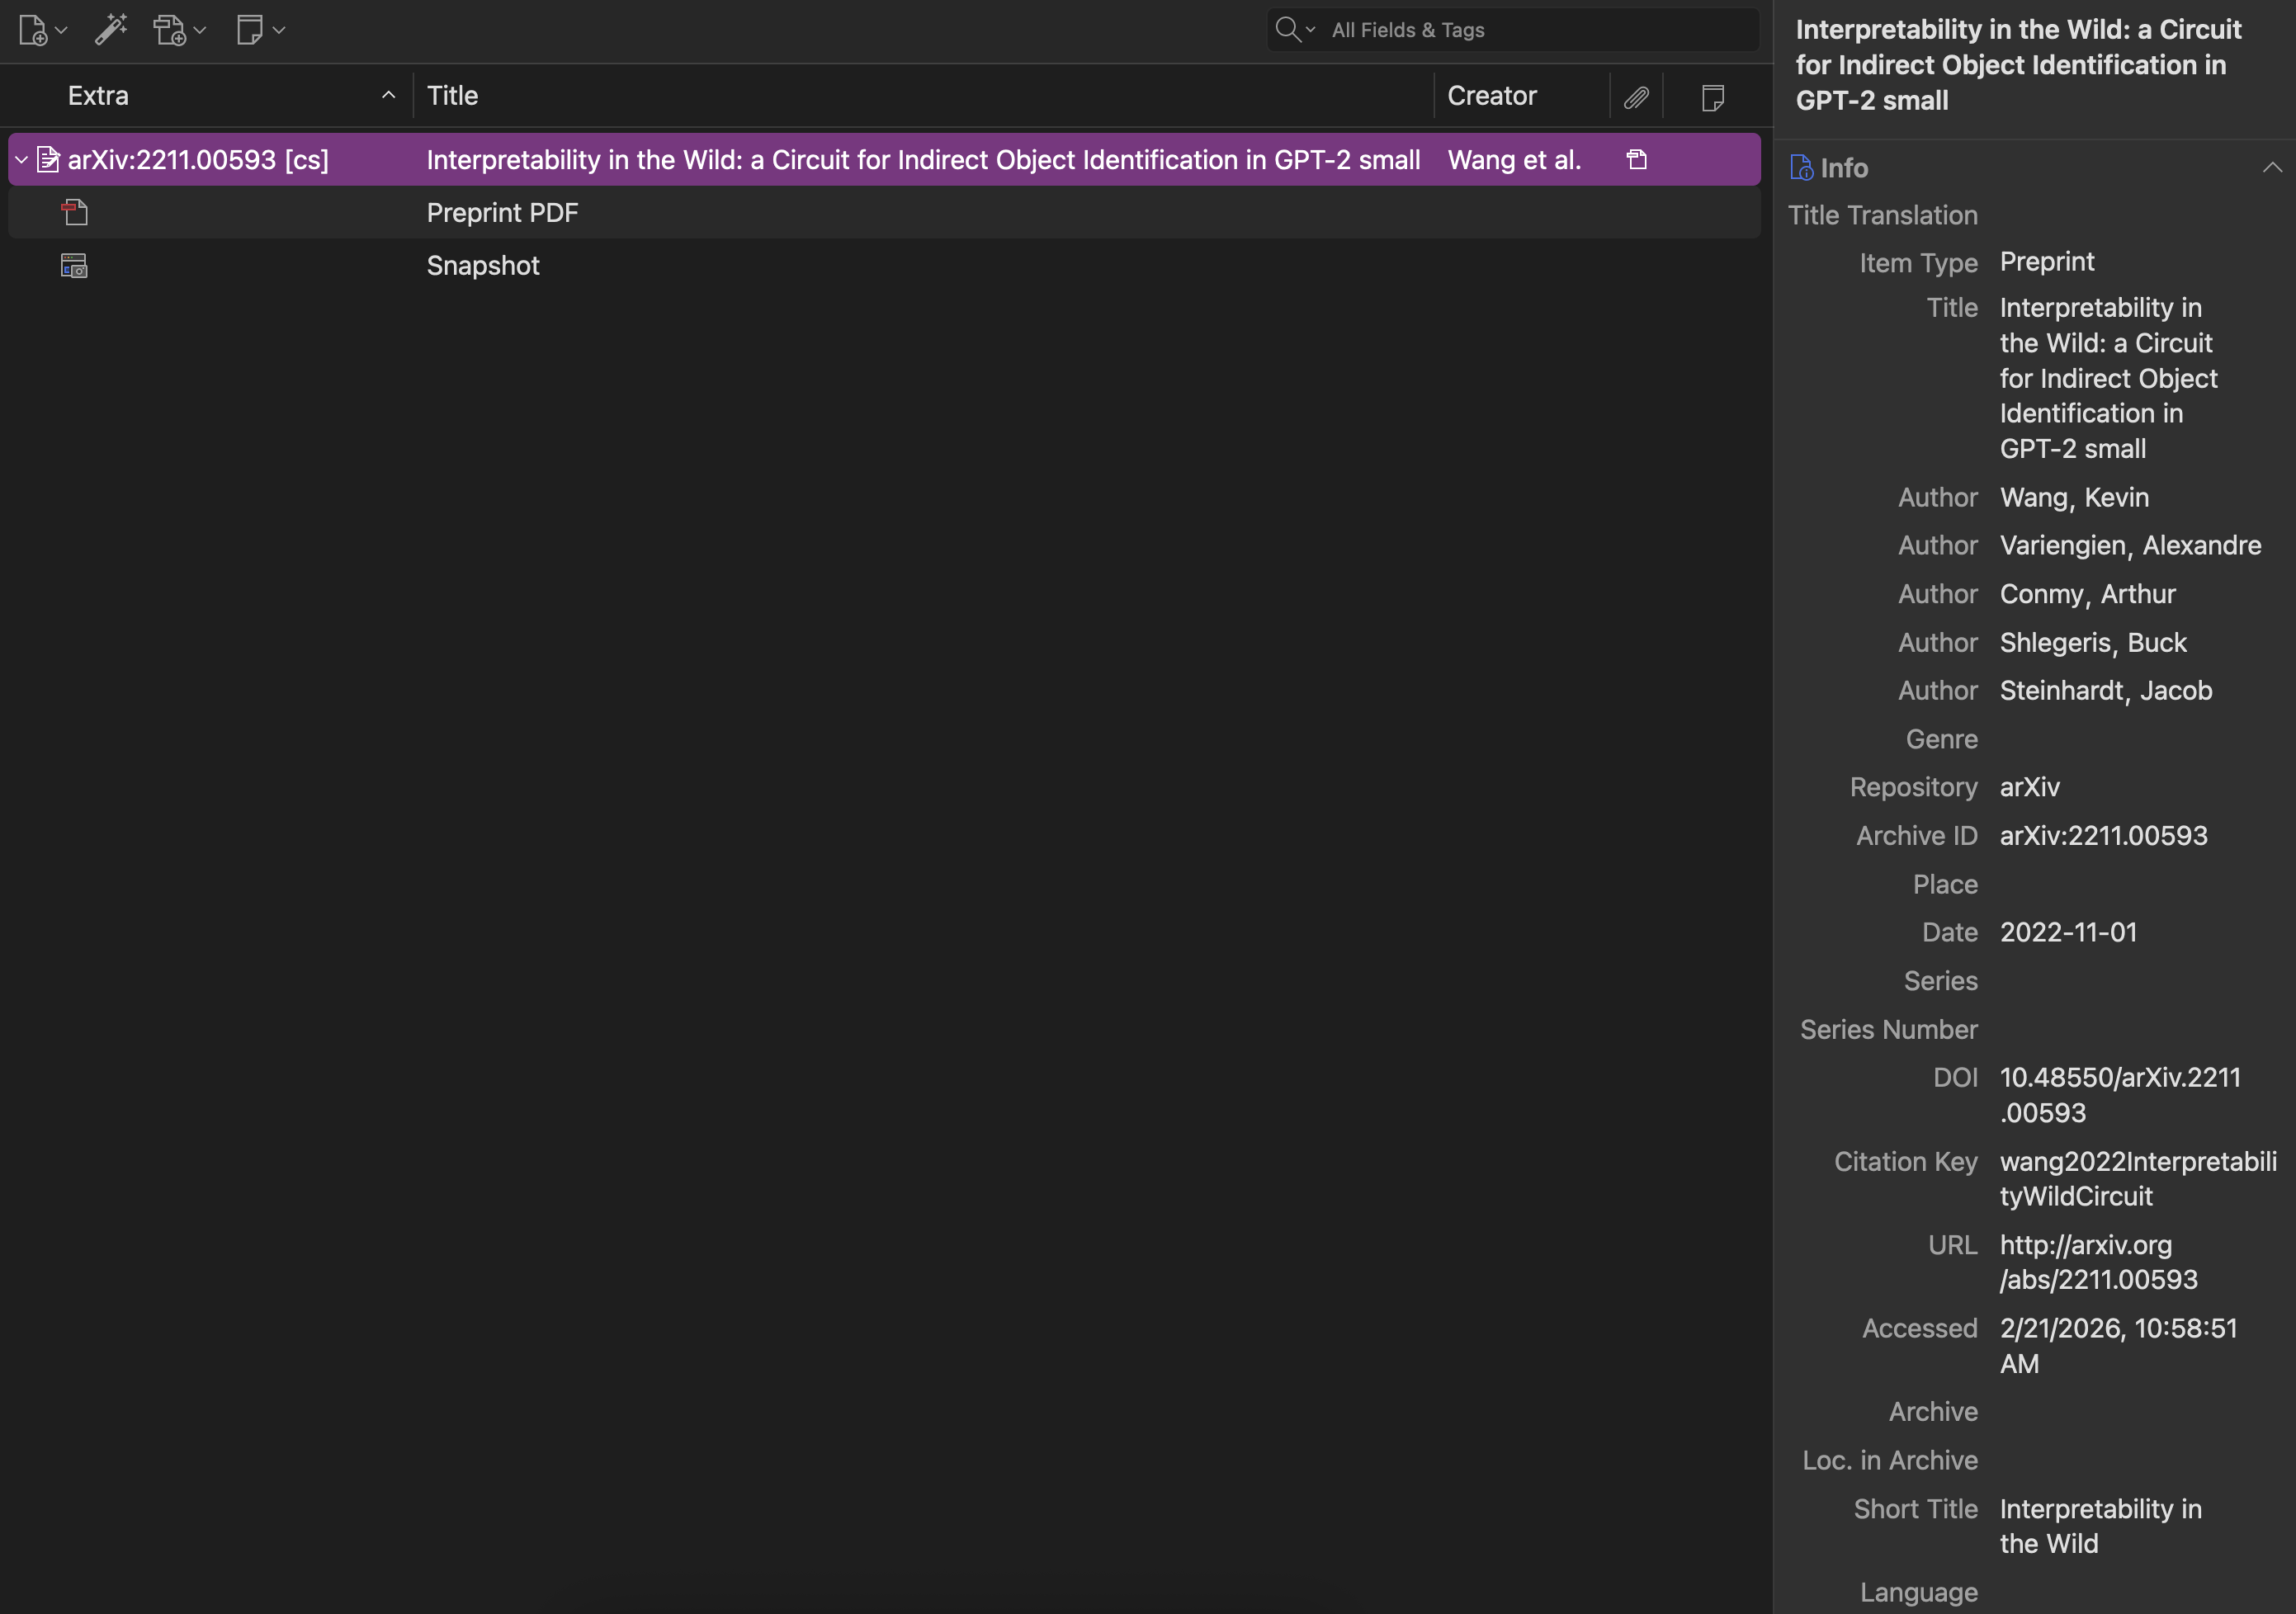Collapse the Info section chevron
Viewport: 2296px width, 1614px height.
(2272, 167)
